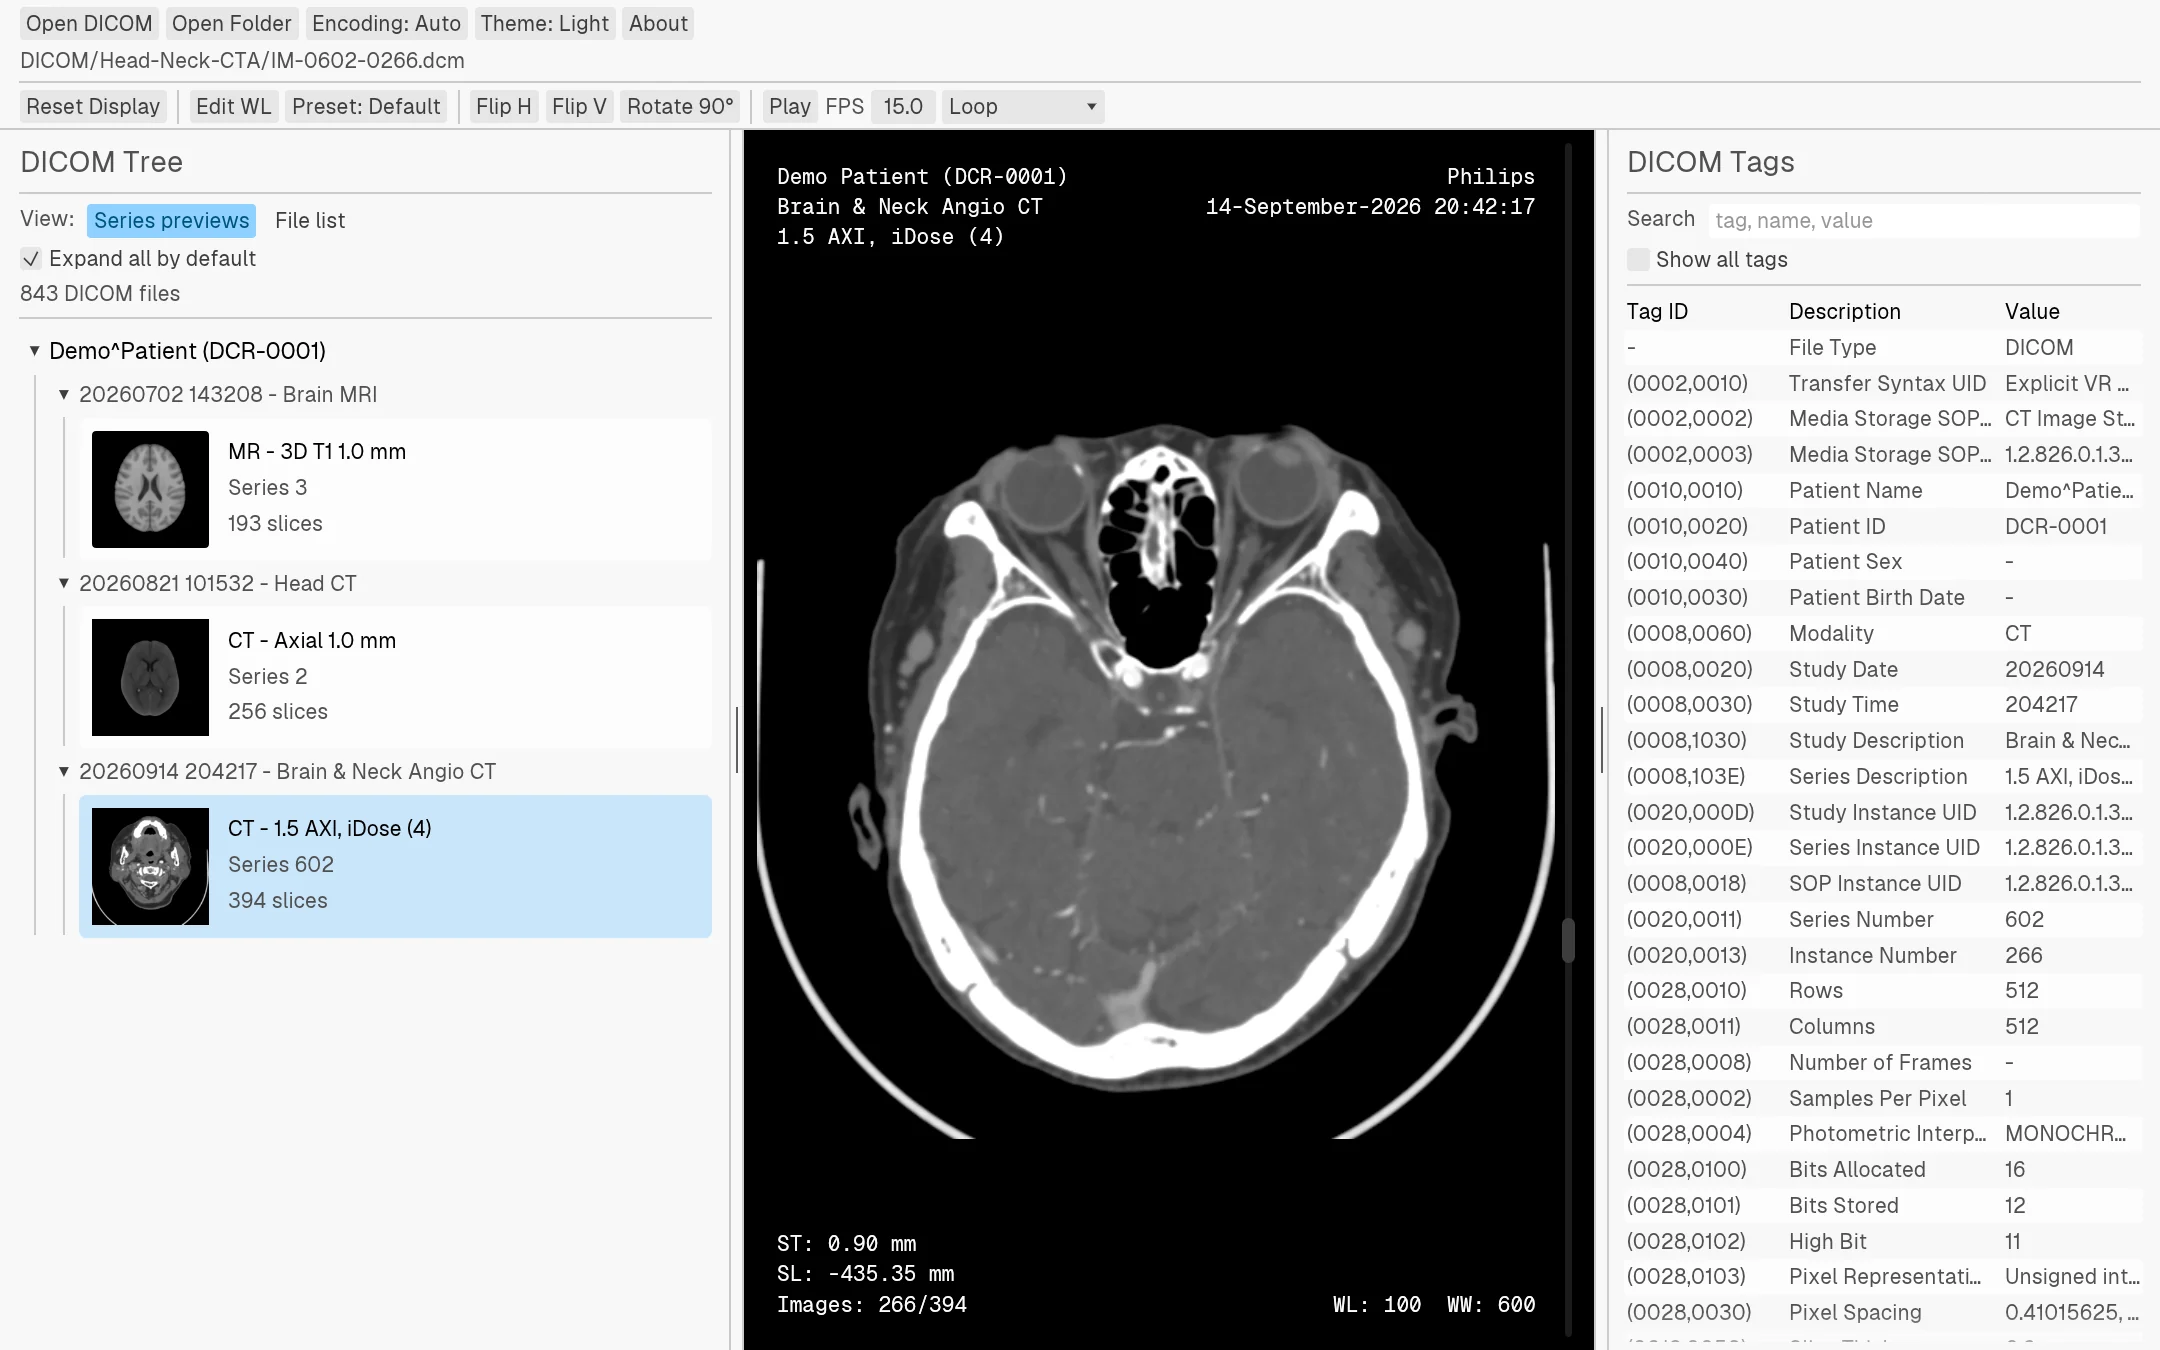
Task: Select the Study Date value 20260914
Action: [2054, 669]
